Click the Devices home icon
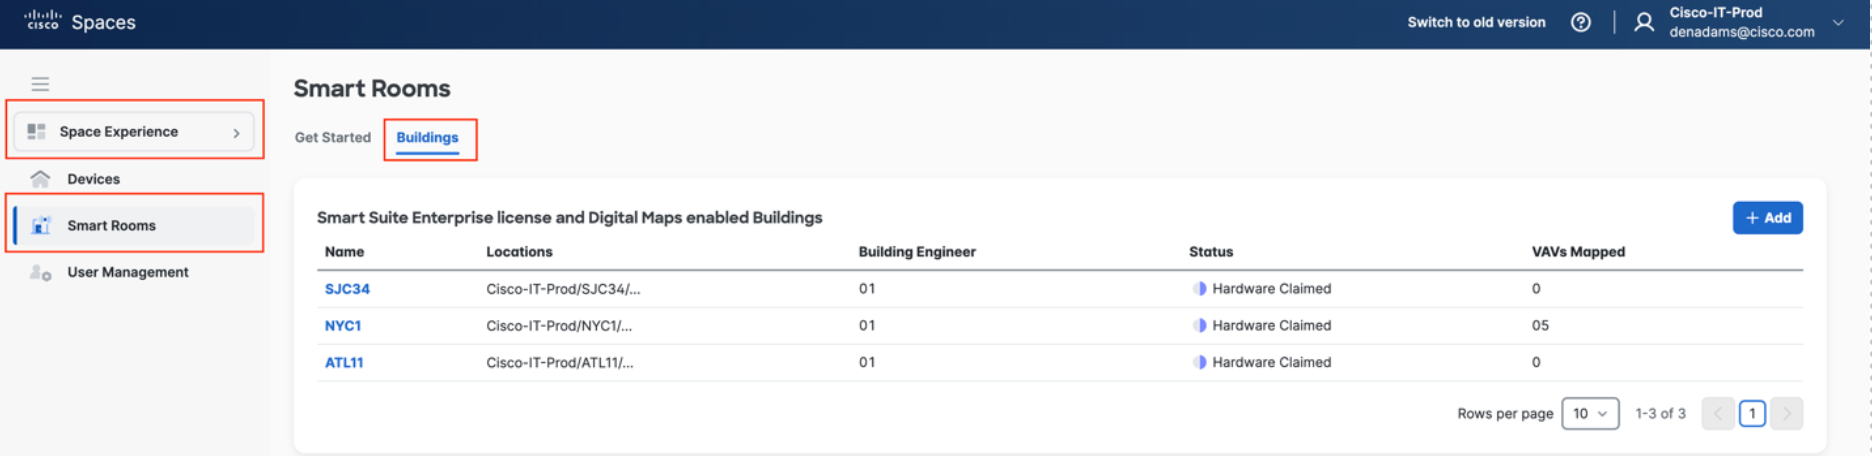 [x=40, y=179]
